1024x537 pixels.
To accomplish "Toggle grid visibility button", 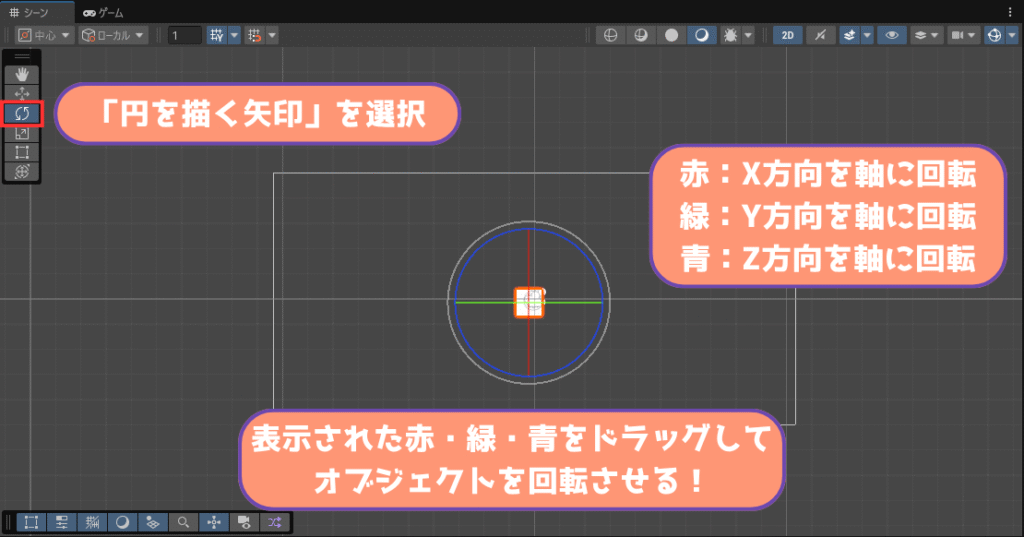I will [x=217, y=35].
